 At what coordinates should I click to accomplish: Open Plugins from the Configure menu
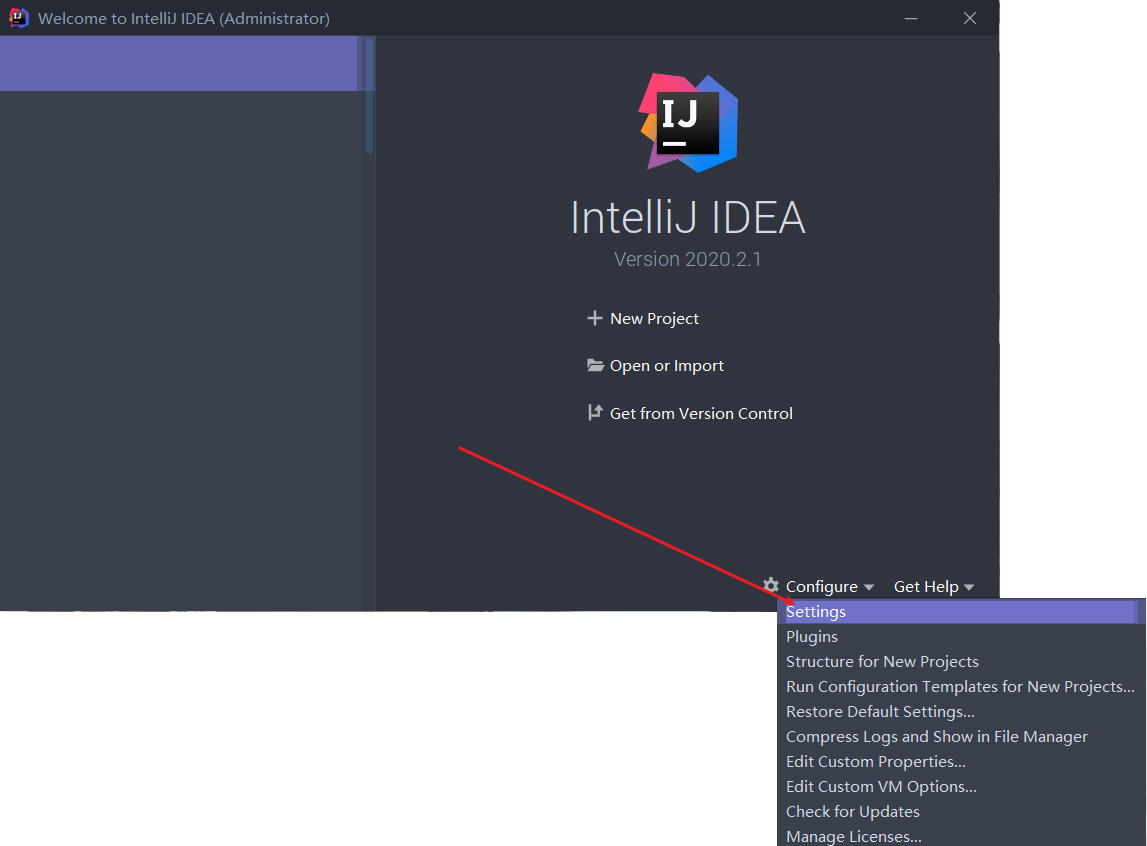click(811, 636)
